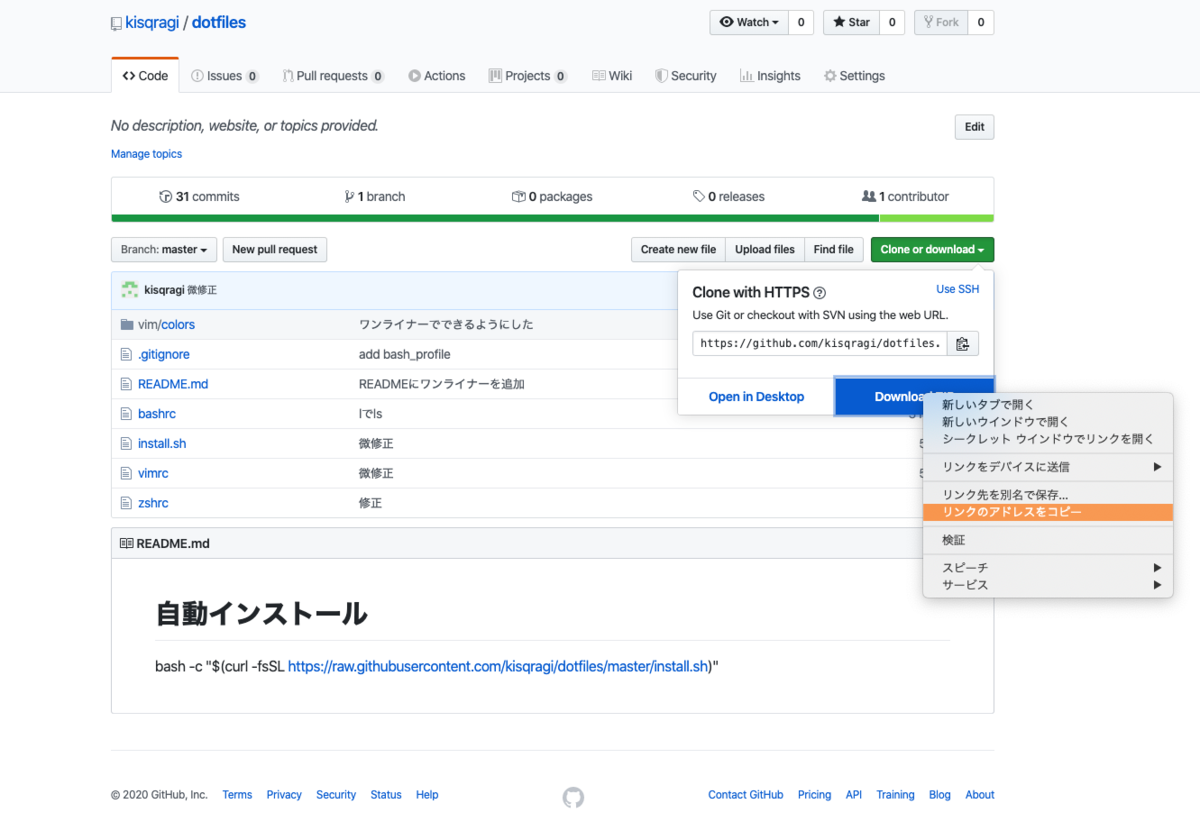Open the Security tab
Screen dimensions: 1200x840
coord(686,76)
